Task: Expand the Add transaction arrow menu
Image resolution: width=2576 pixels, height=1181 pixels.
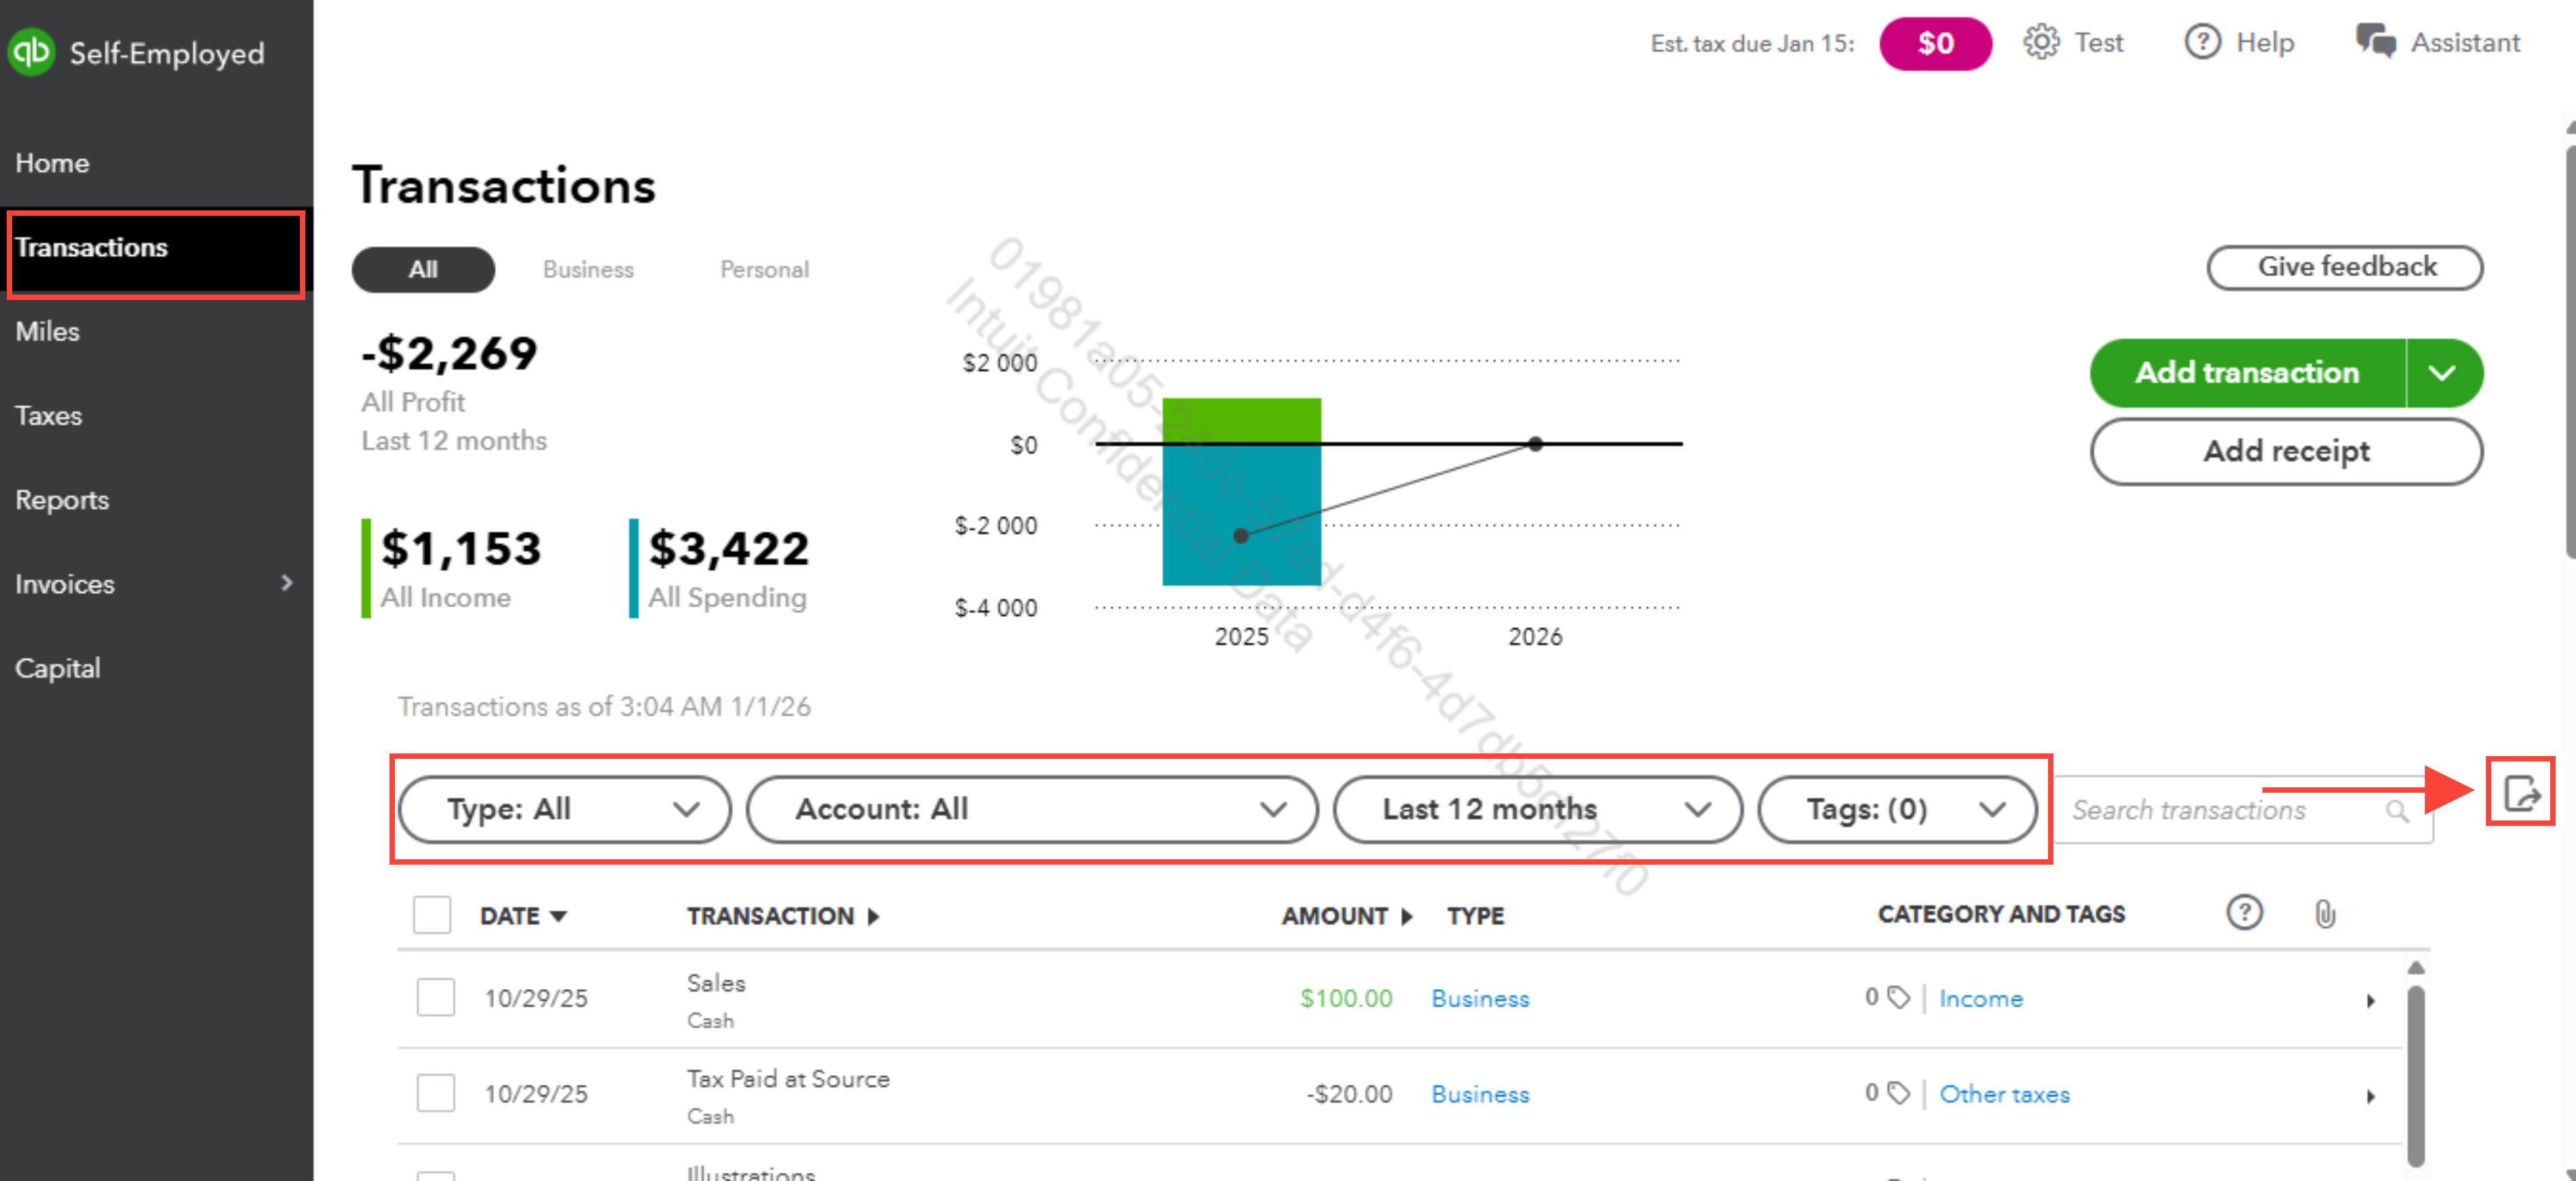Action: point(2442,373)
